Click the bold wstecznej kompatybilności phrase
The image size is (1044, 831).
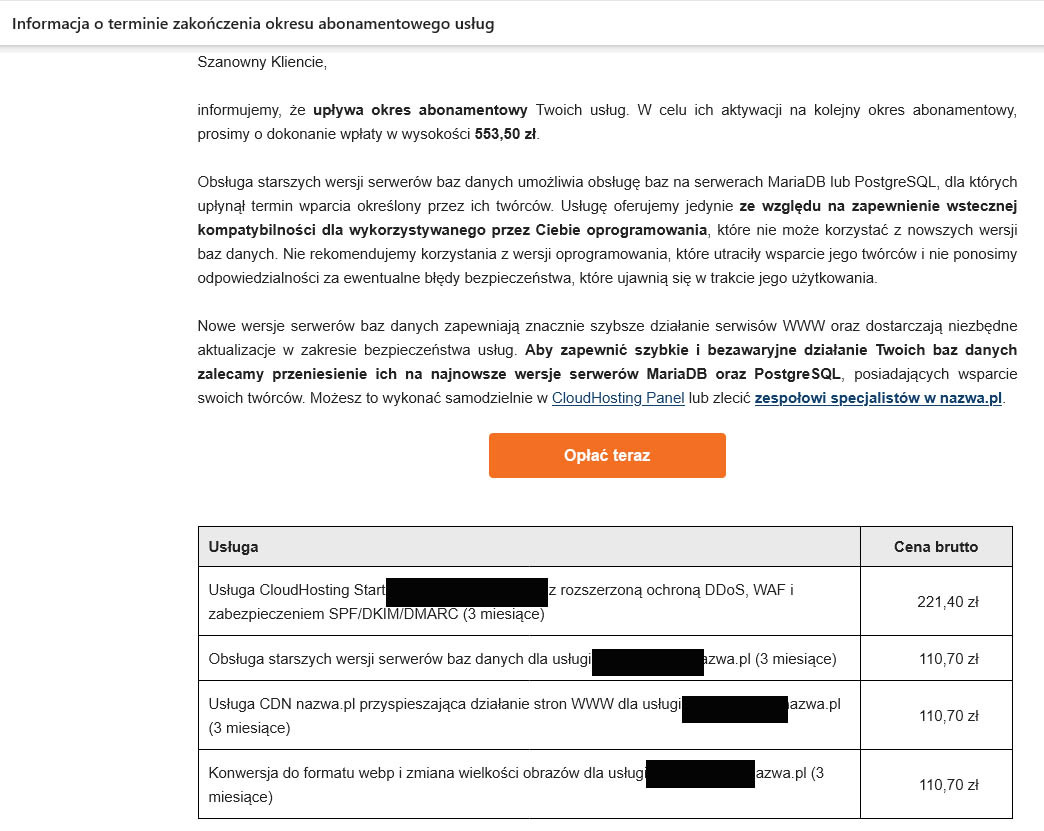(x=877, y=206)
